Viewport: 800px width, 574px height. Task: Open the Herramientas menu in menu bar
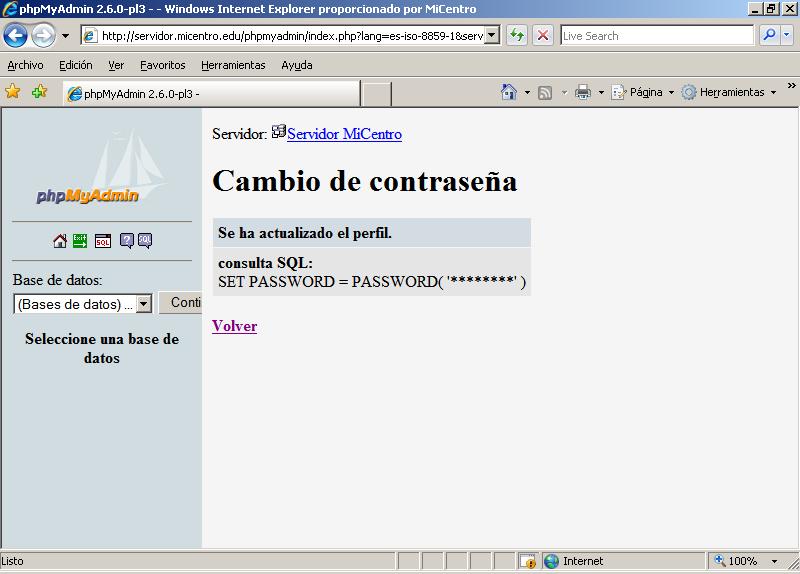[x=233, y=65]
